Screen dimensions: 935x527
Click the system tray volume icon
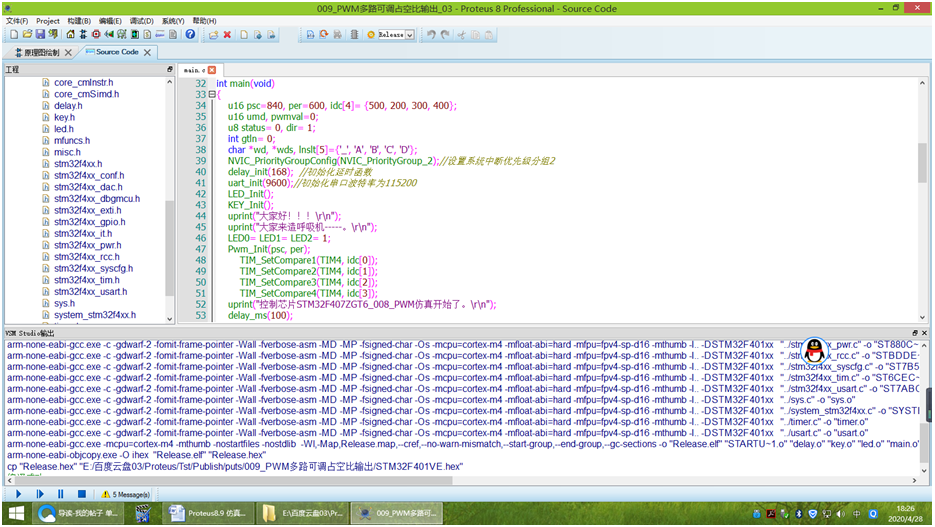coord(841,513)
